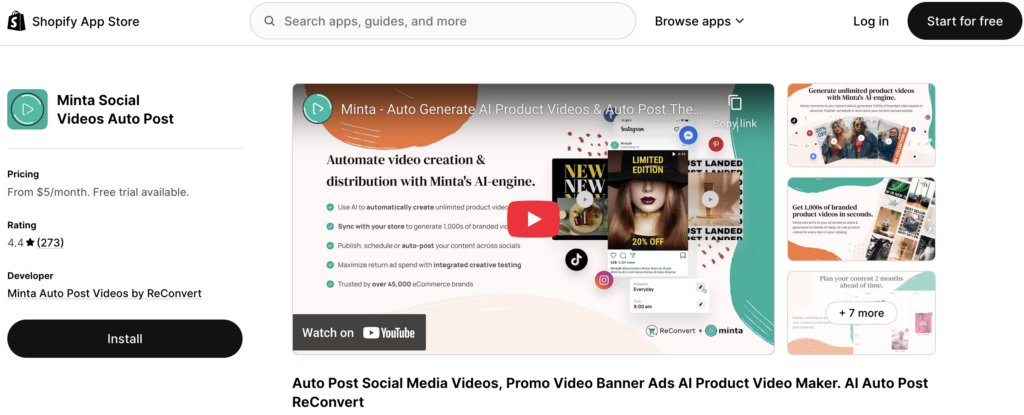Click the Minta app icon in sidebar

pos(27,109)
